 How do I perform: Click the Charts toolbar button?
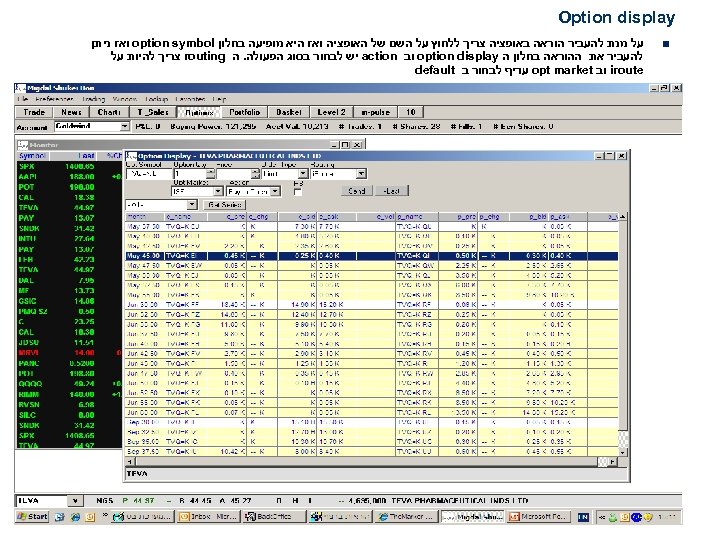(x=109, y=112)
